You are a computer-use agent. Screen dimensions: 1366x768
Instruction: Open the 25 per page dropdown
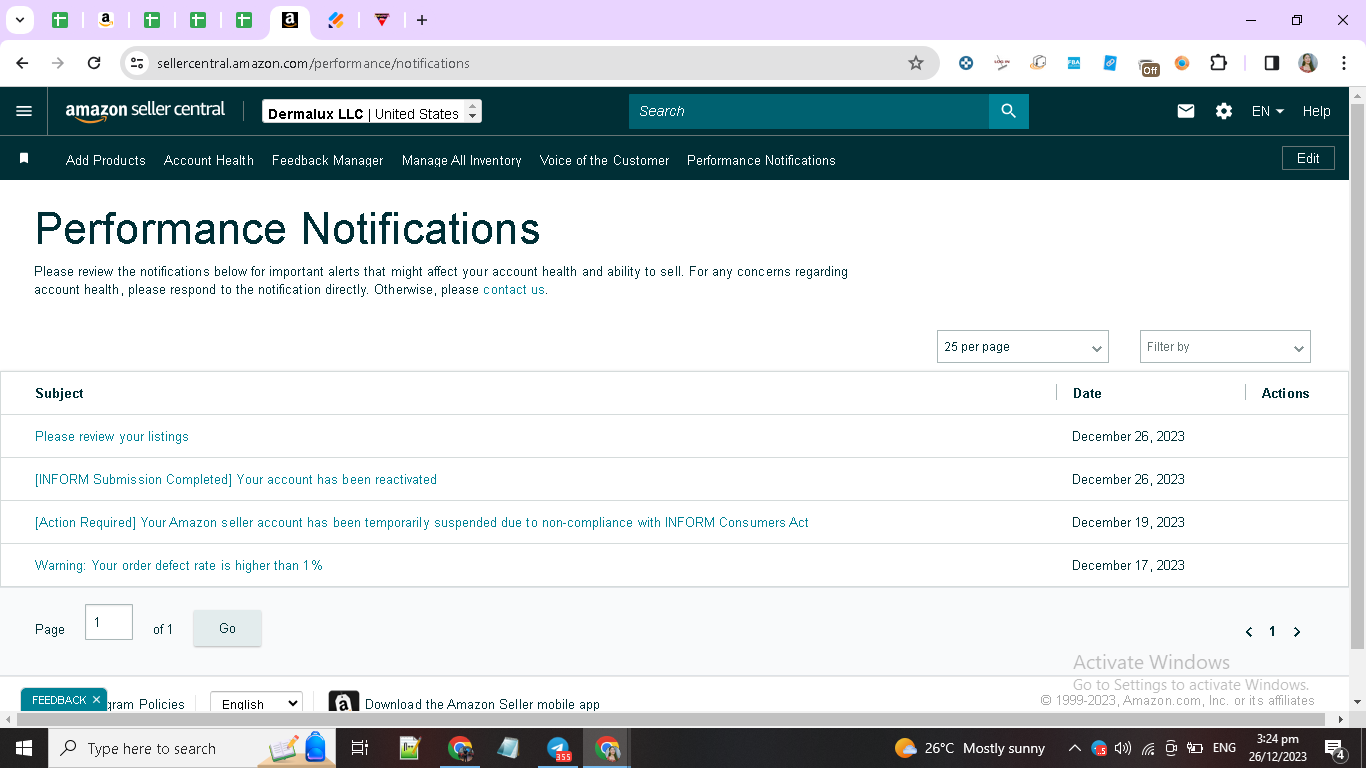(x=1023, y=347)
